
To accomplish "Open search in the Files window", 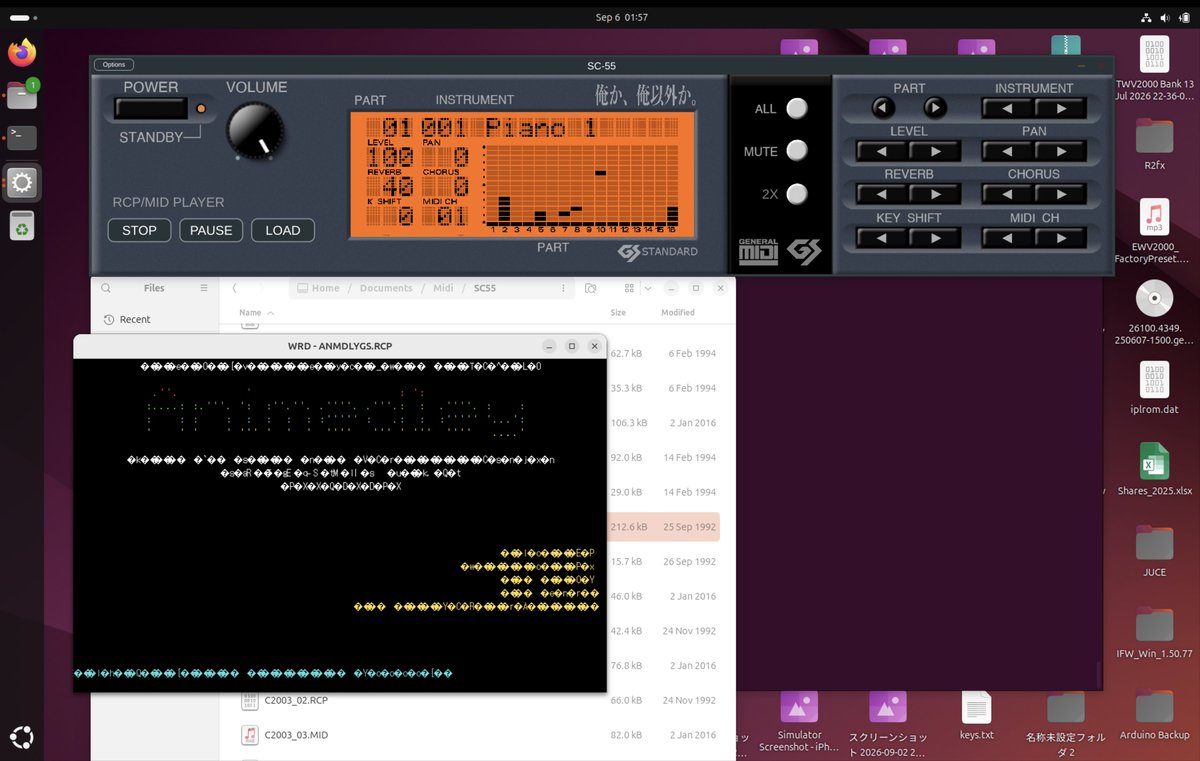I will (x=106, y=288).
